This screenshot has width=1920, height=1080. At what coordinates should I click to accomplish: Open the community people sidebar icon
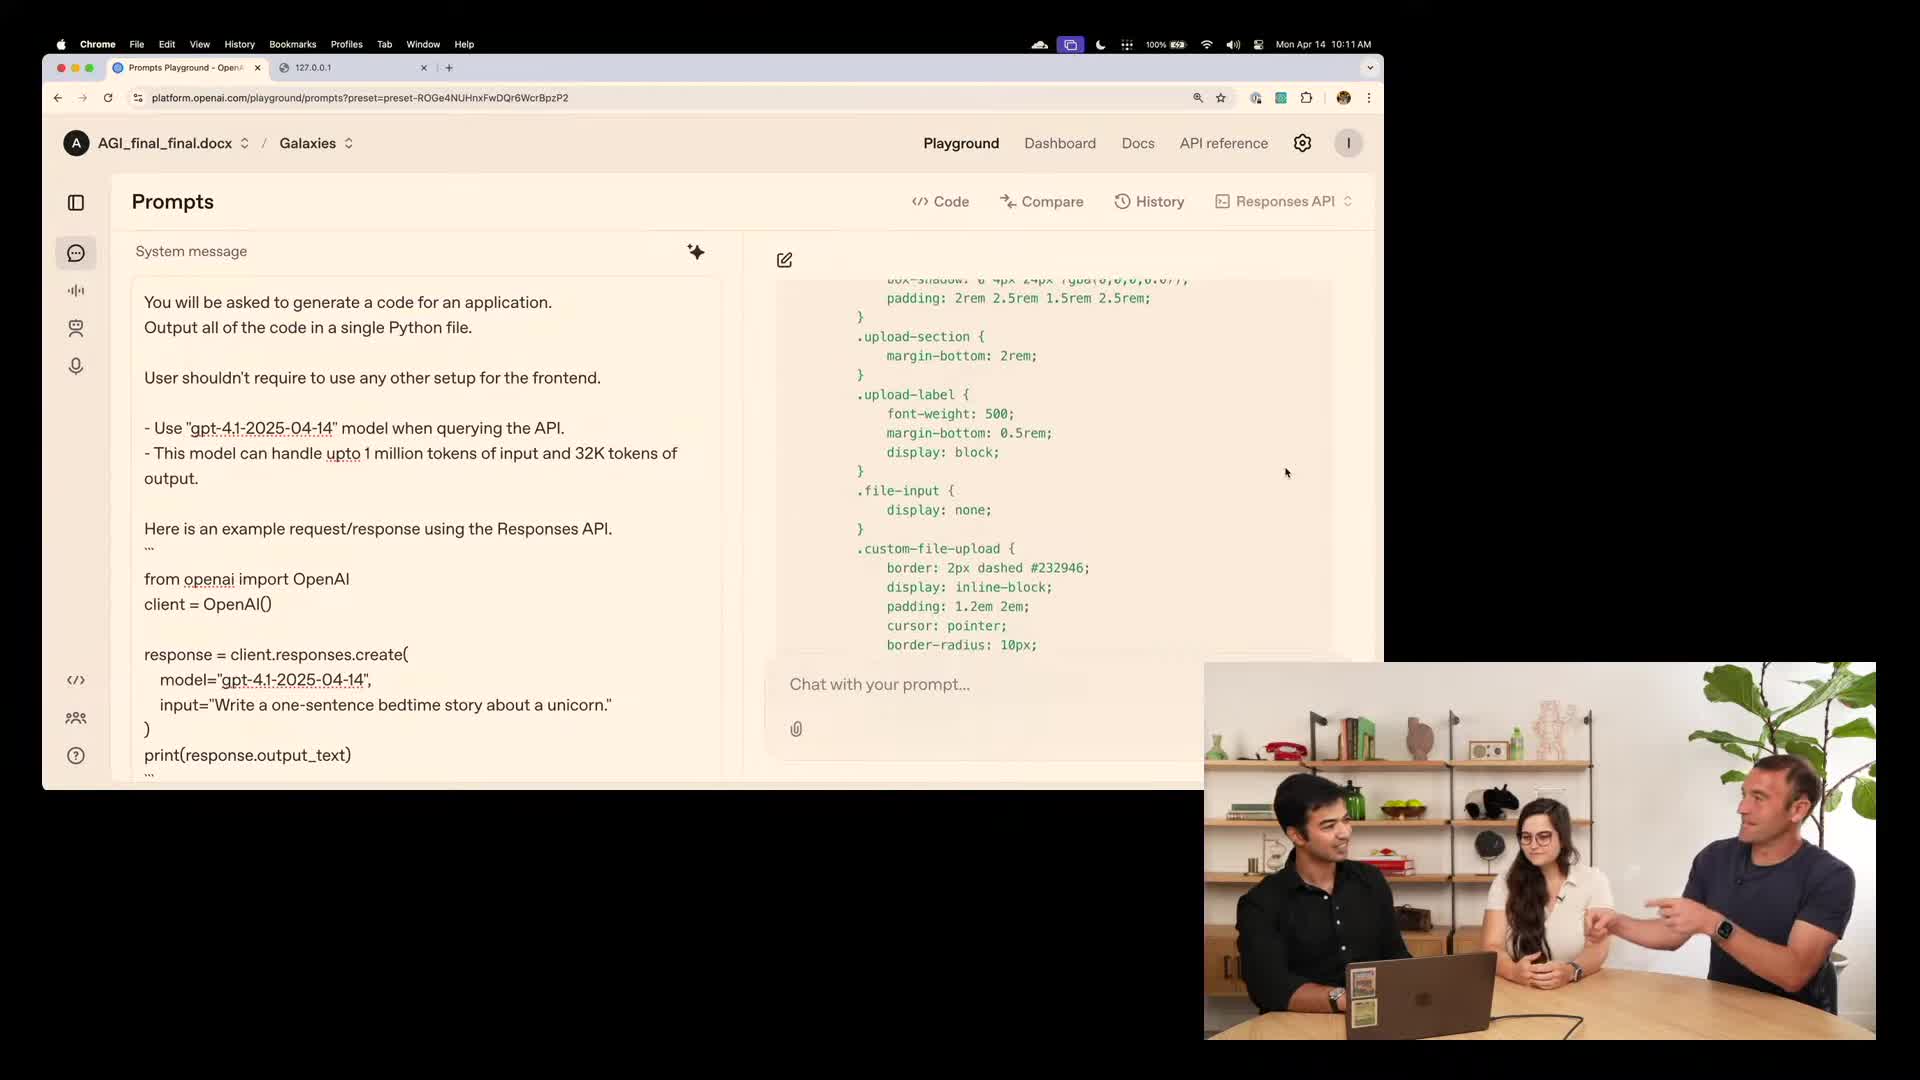coord(76,718)
